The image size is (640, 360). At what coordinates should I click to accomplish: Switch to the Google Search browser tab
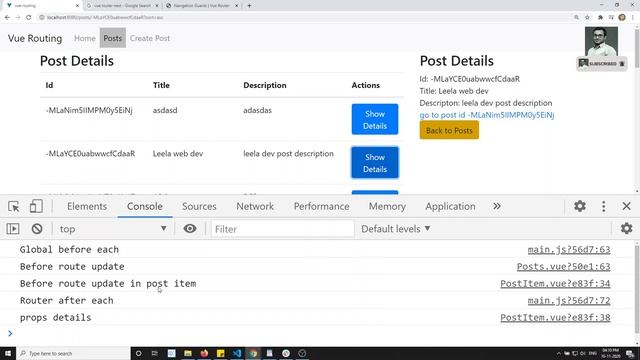click(x=122, y=6)
